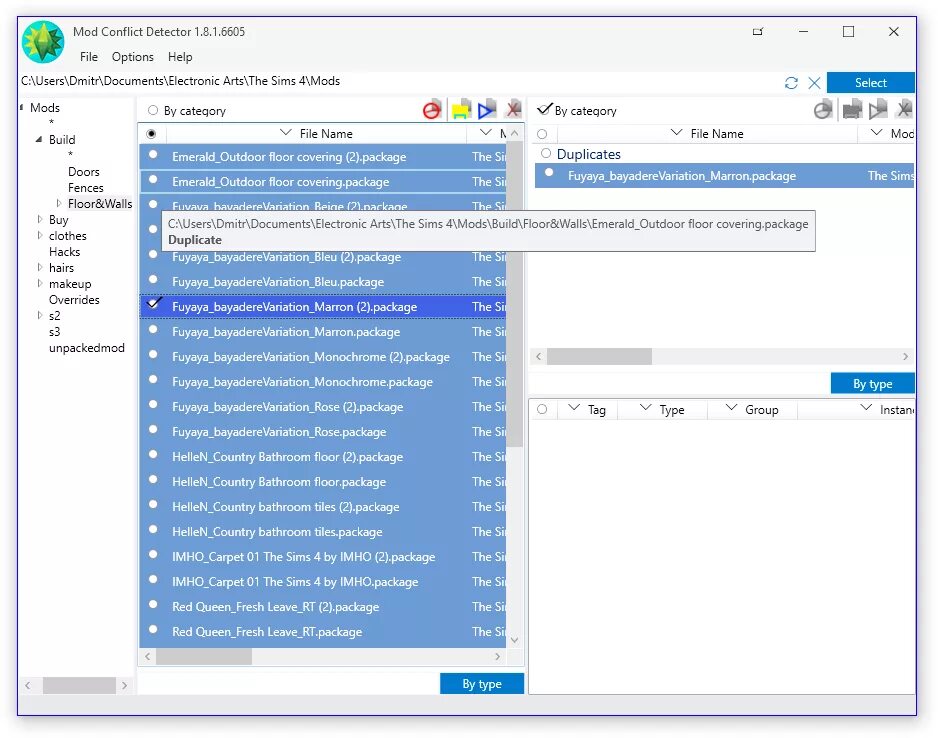Toggle the left panel By category option
This screenshot has height=738, width=938.
(x=153, y=111)
